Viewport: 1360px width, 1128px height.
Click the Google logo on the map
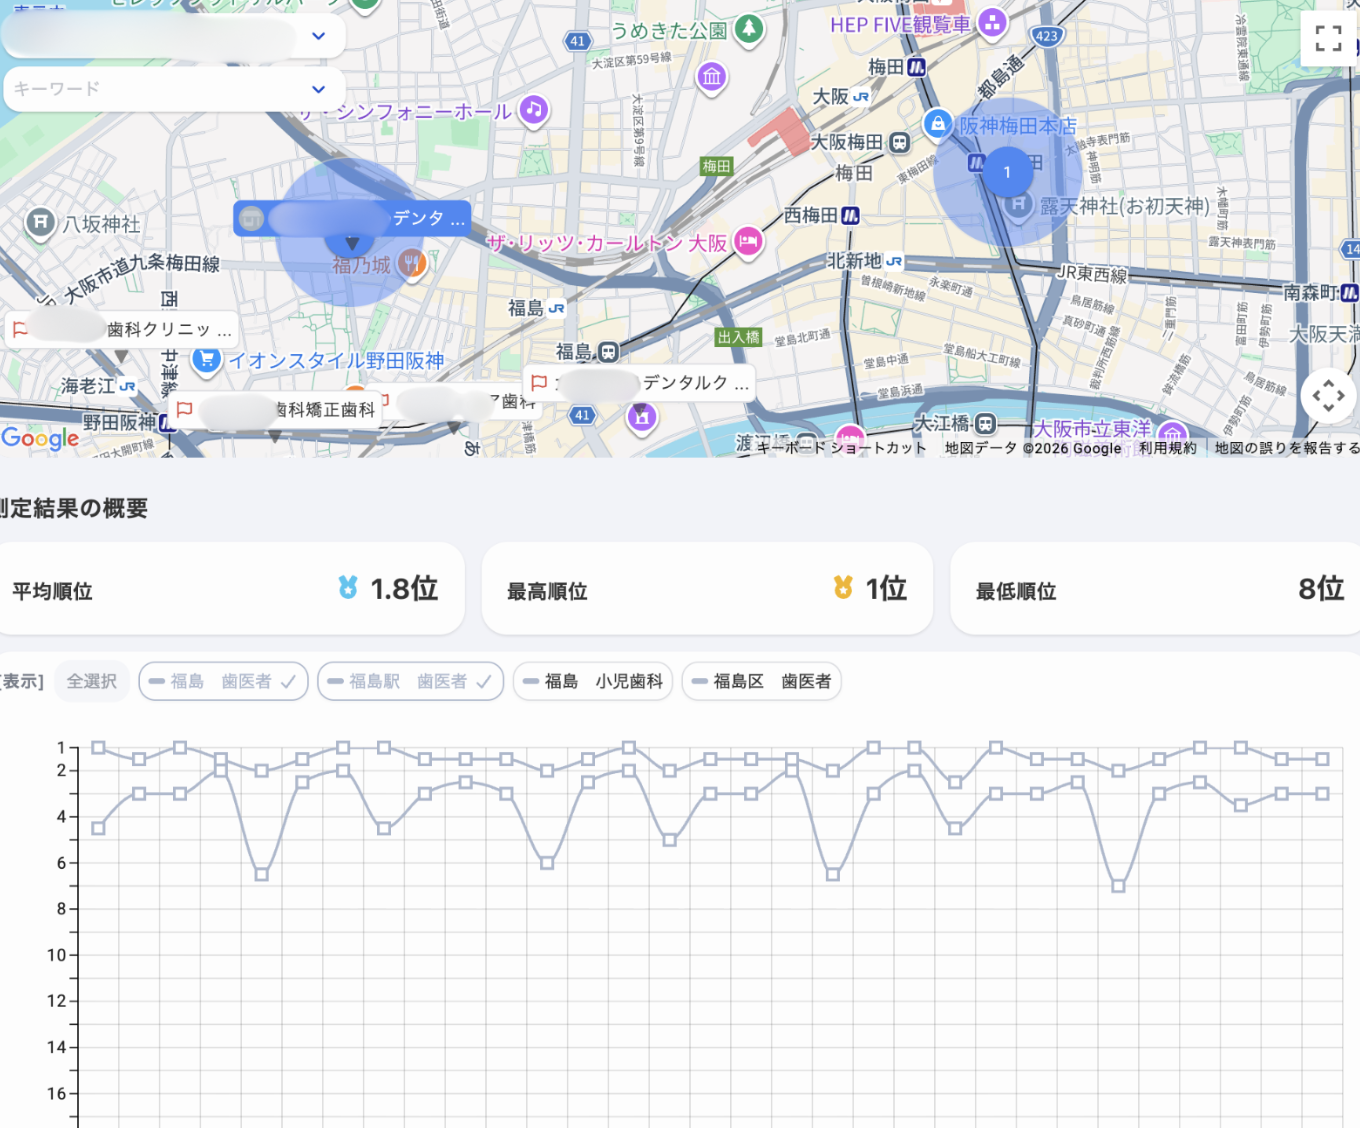[40, 438]
